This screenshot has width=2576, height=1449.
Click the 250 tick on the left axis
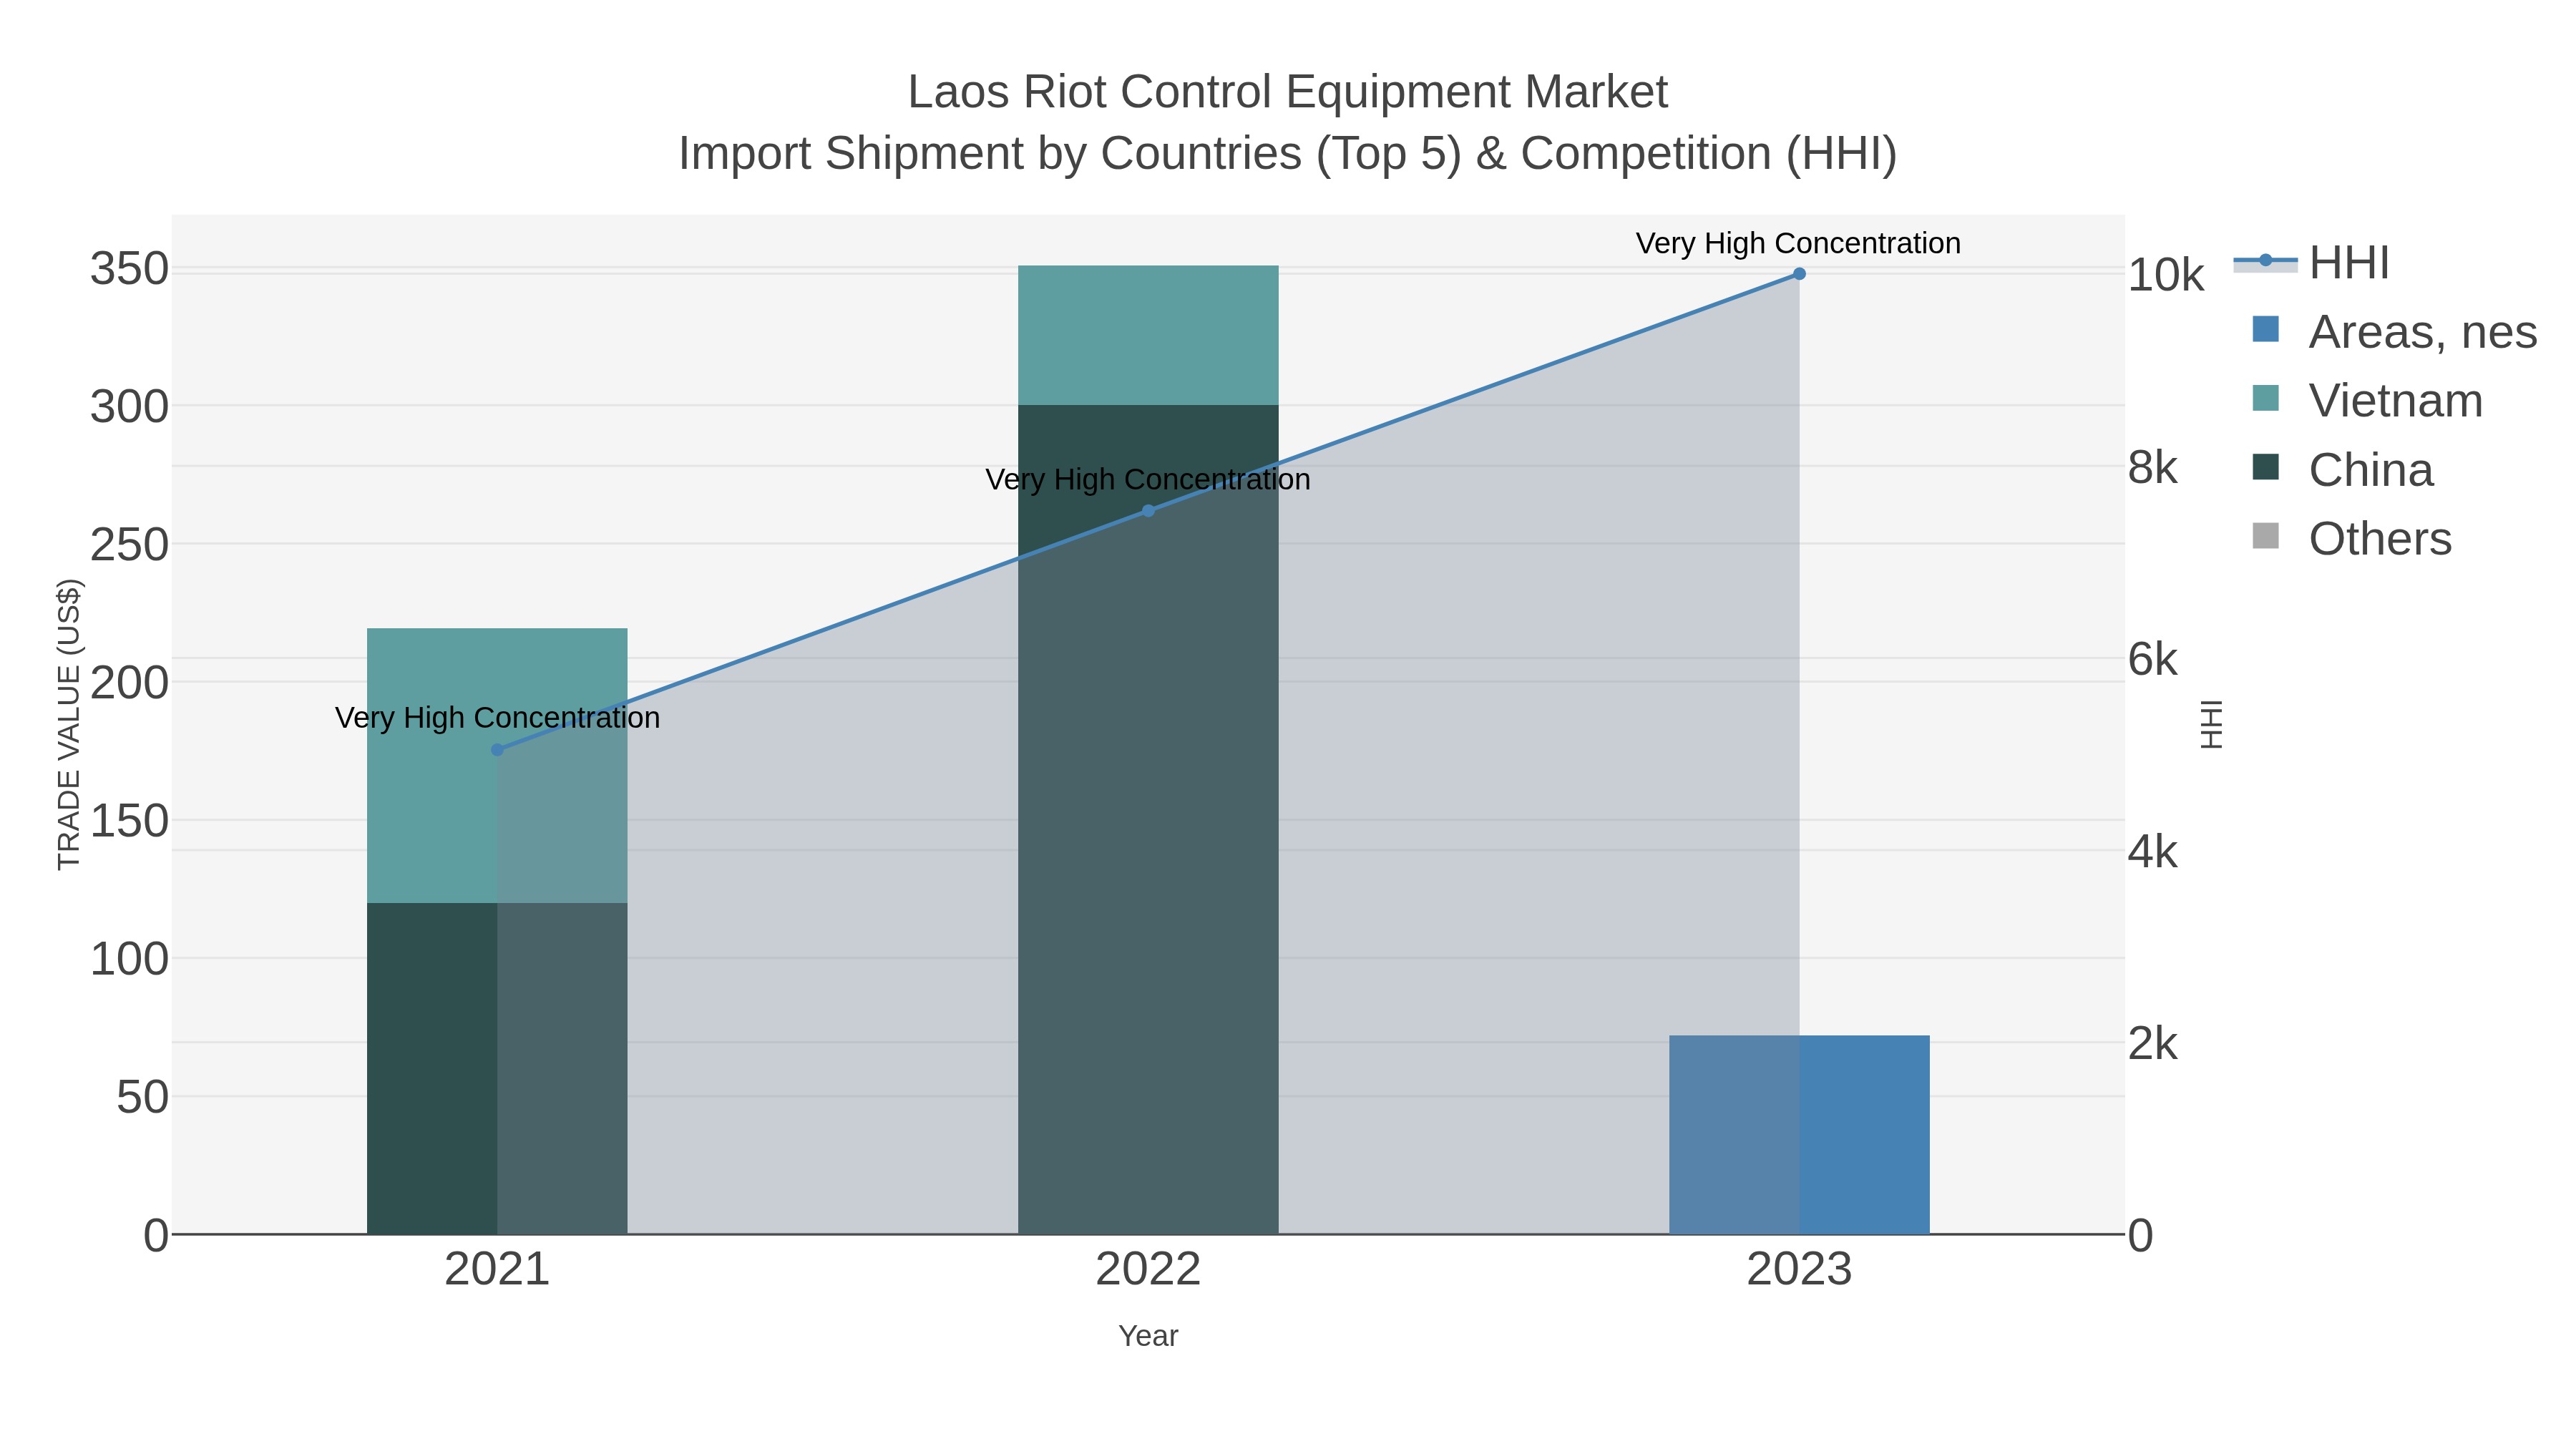pyautogui.click(x=130, y=545)
